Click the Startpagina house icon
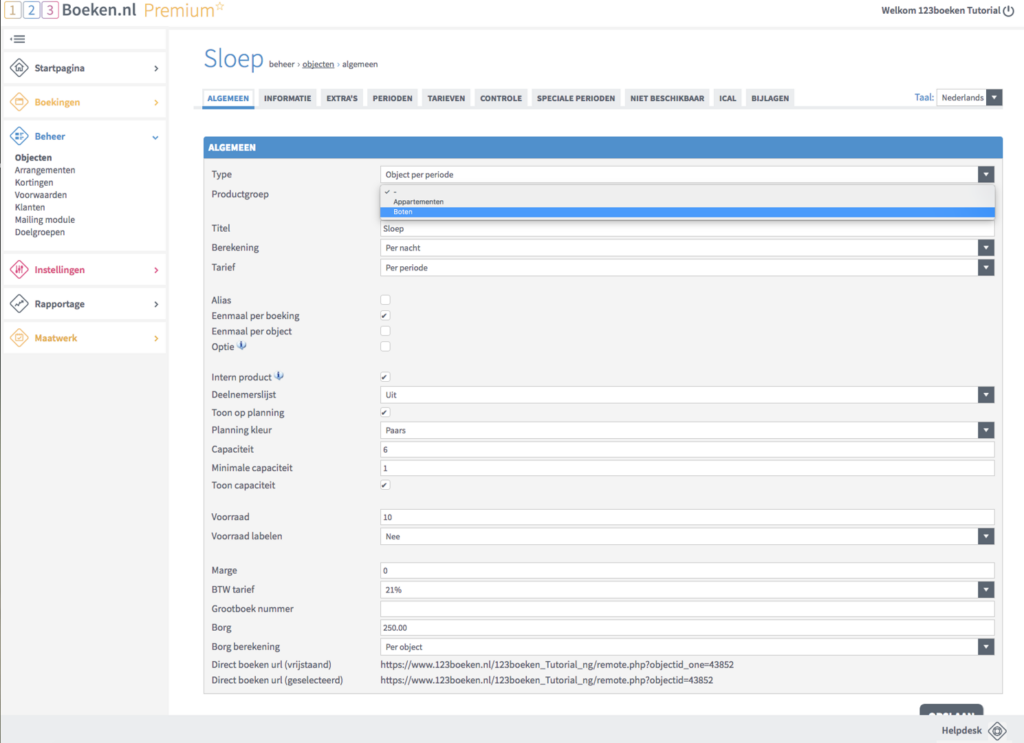The width and height of the screenshot is (1024, 743). pyautogui.click(x=20, y=67)
